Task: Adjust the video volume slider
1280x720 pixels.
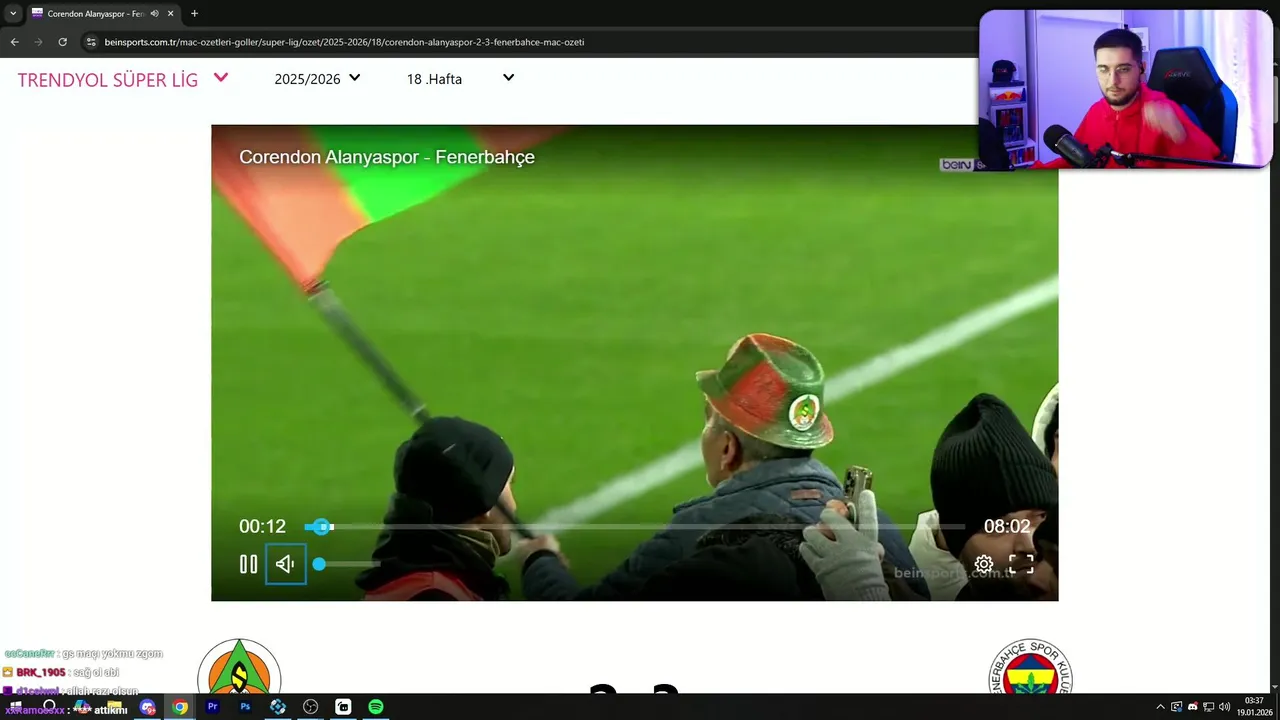Action: (348, 564)
